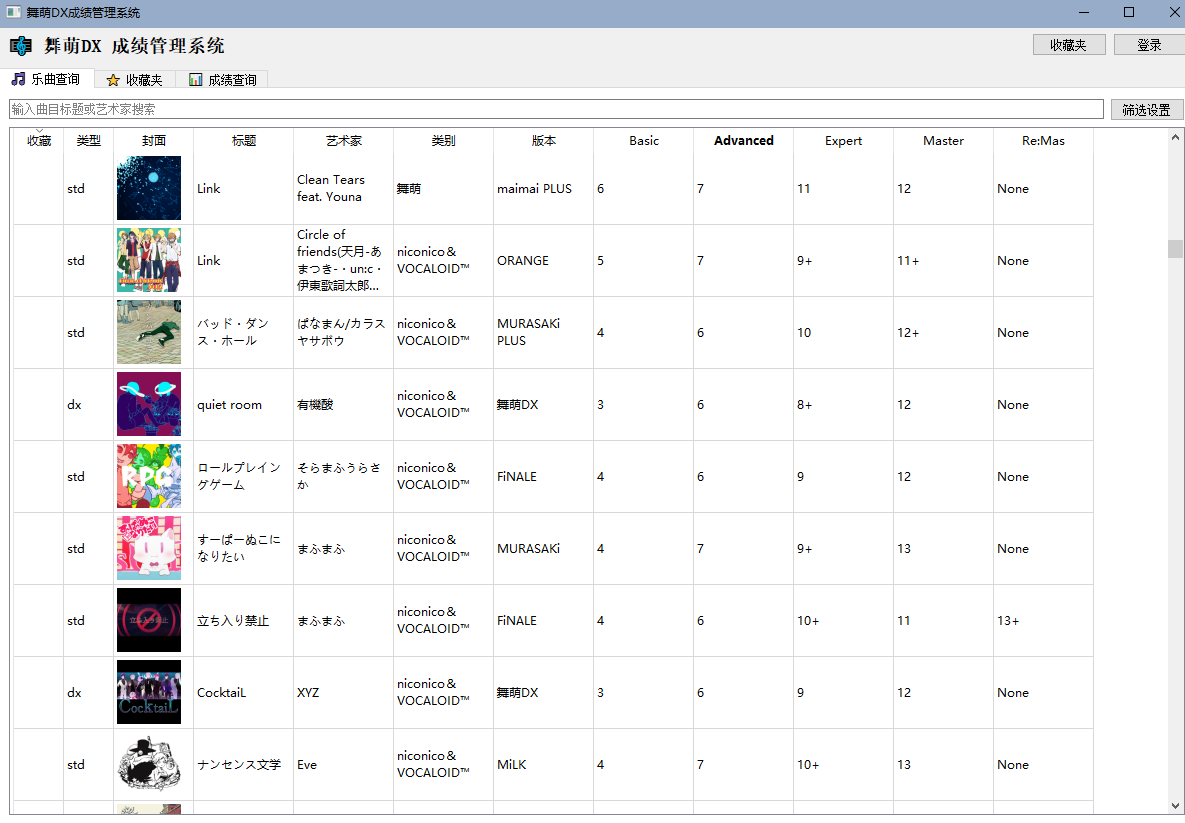The width and height of the screenshot is (1185, 823).
Task: Click the 12+ Master cell of バッド・ダンス・ホール
Action: (943, 332)
